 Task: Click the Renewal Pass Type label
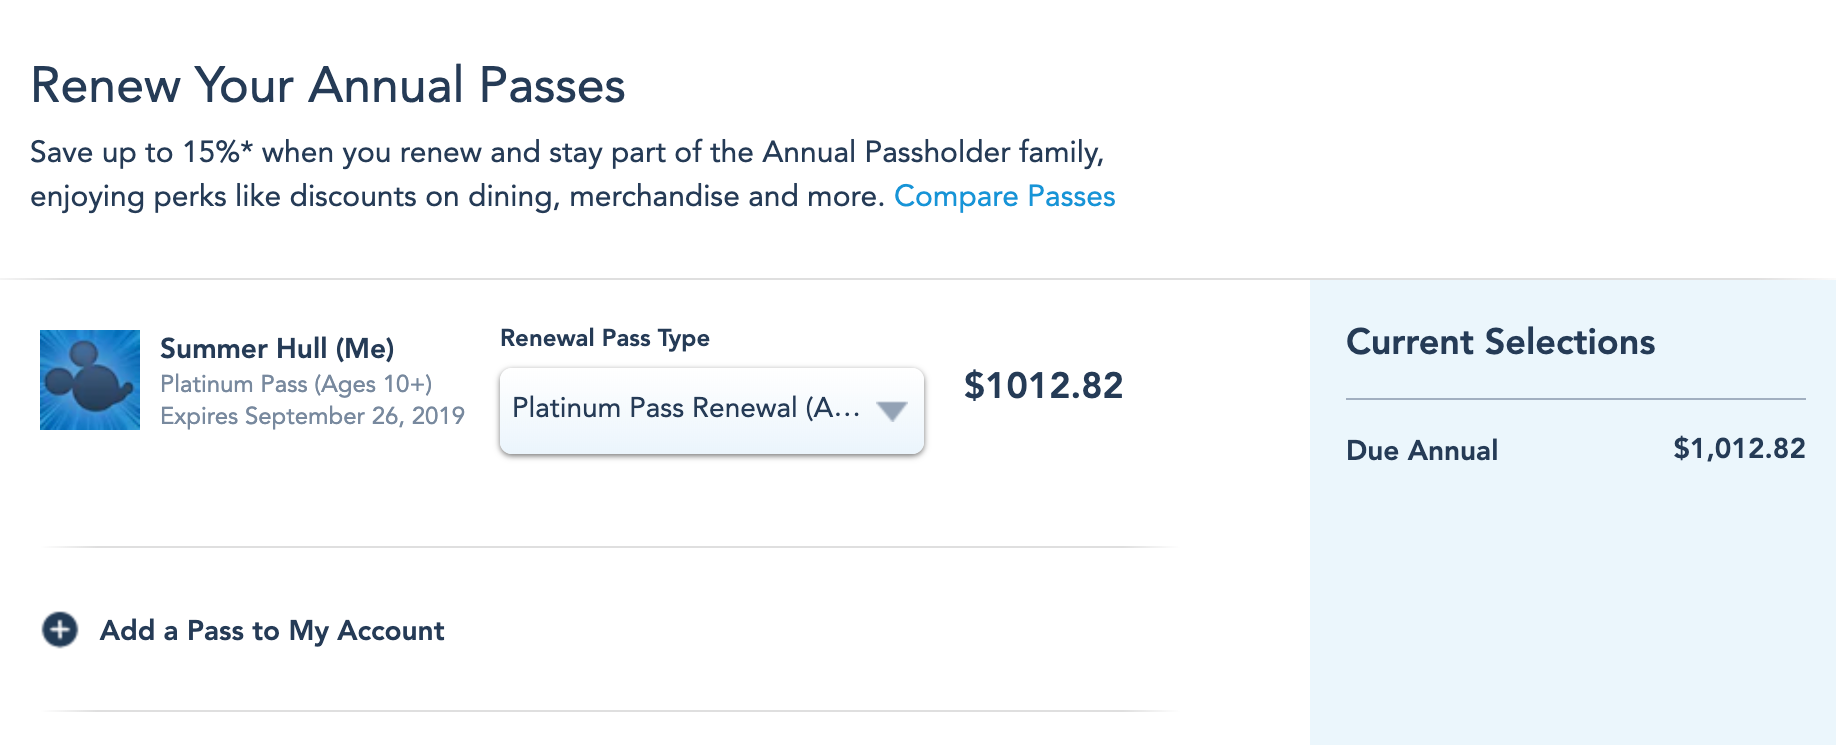pos(605,338)
